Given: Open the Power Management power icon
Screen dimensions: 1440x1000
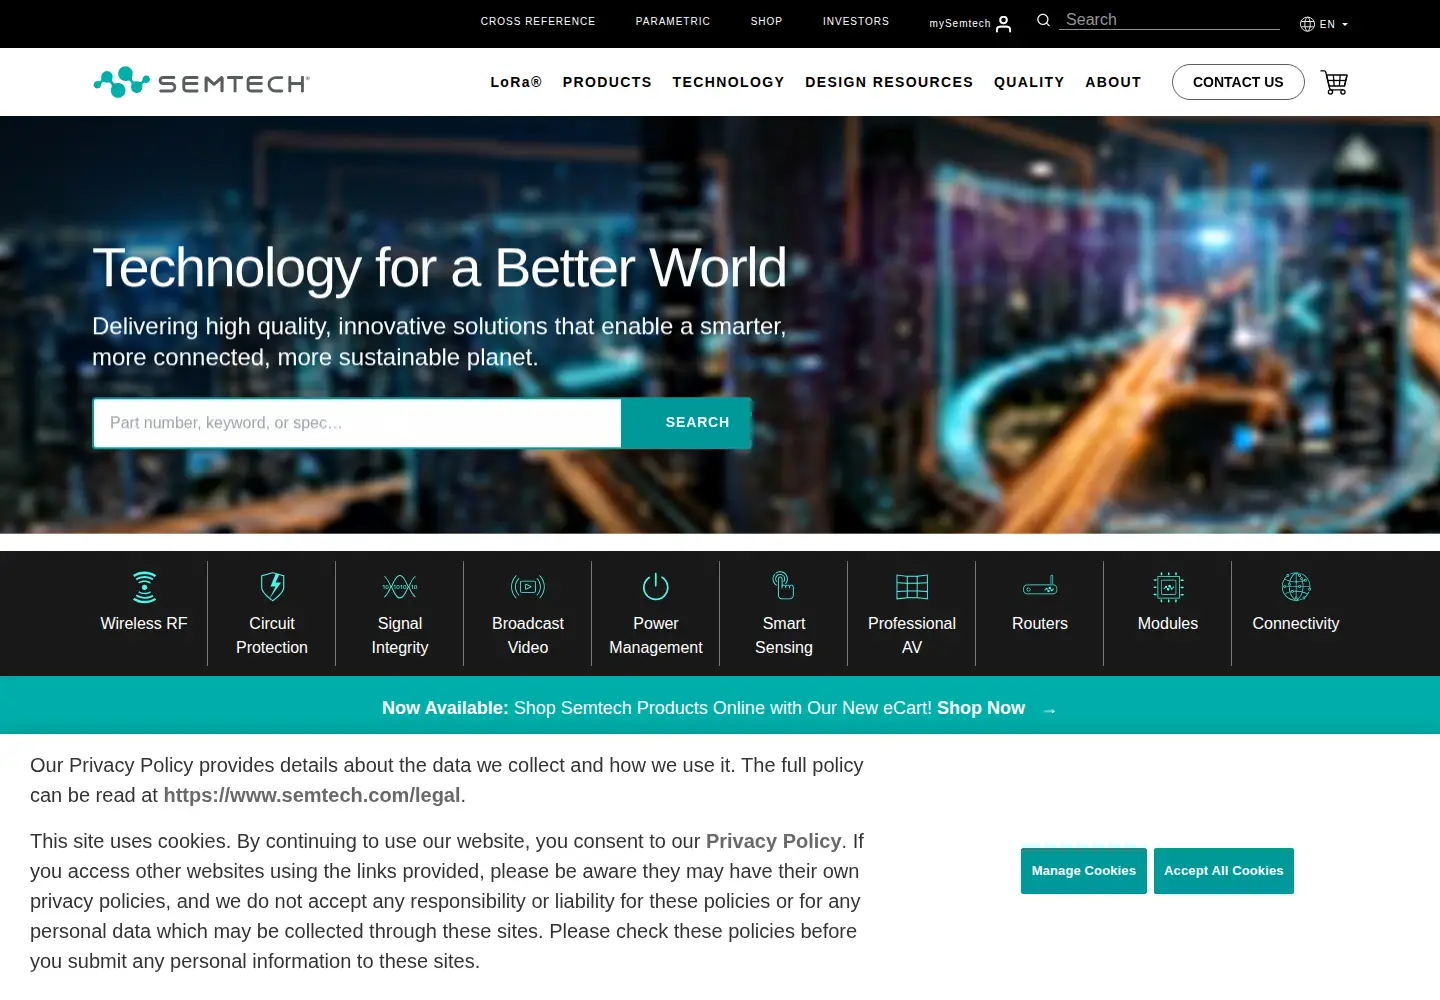Looking at the screenshot, I should click(x=656, y=586).
